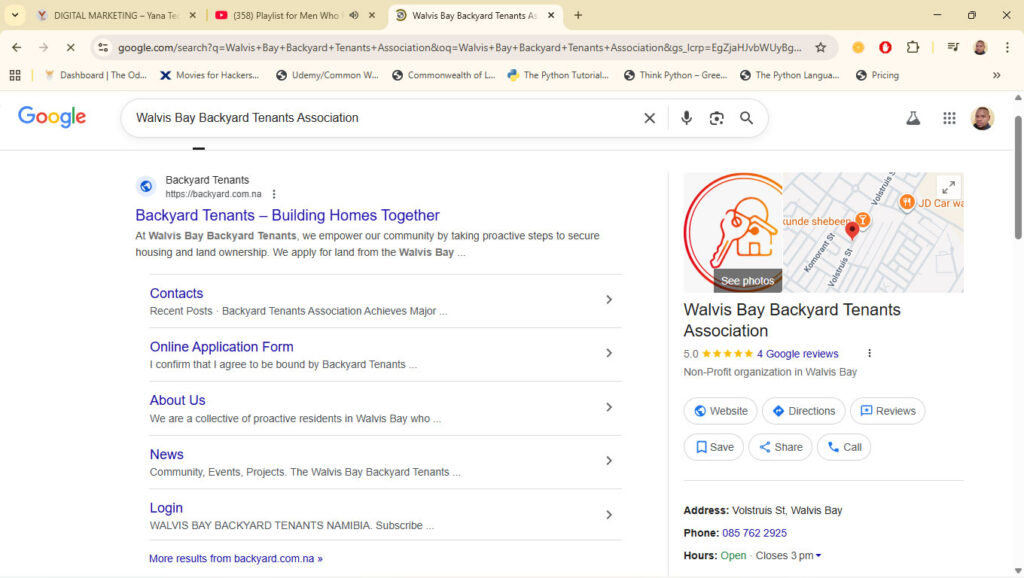
Task: Open Google apps grid icon
Action: pos(949,118)
